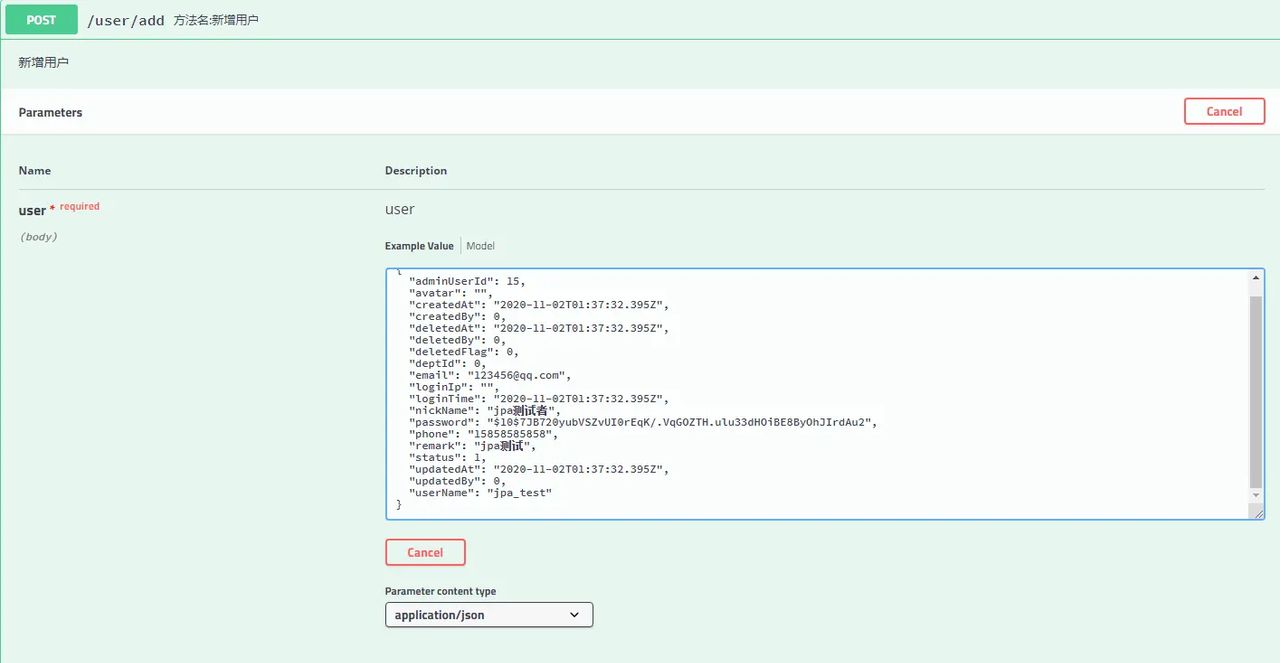Viewport: 1280px width, 663px height.
Task: Click the Parameters section heading
Action: coord(50,113)
